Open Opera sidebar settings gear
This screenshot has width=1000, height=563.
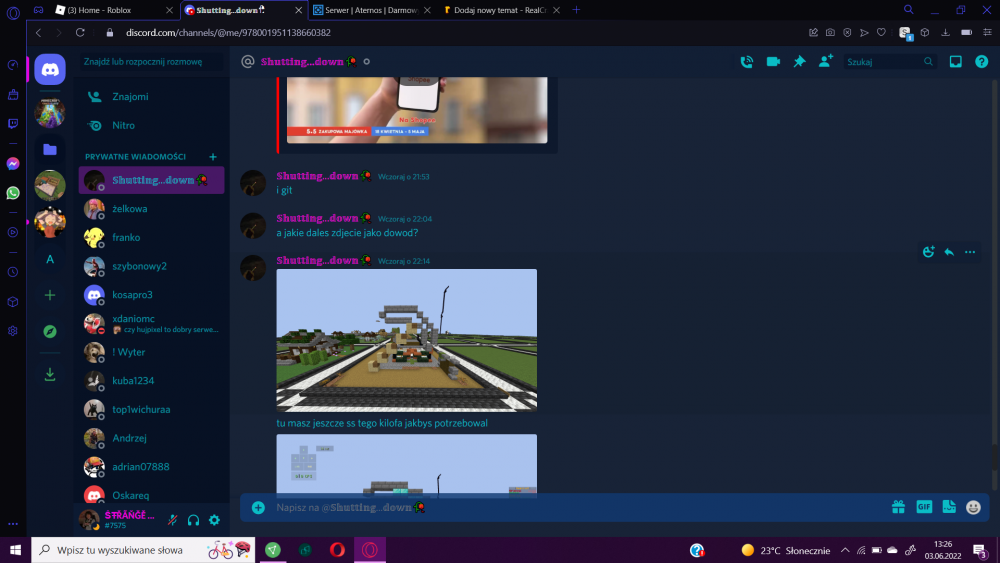click(x=13, y=331)
